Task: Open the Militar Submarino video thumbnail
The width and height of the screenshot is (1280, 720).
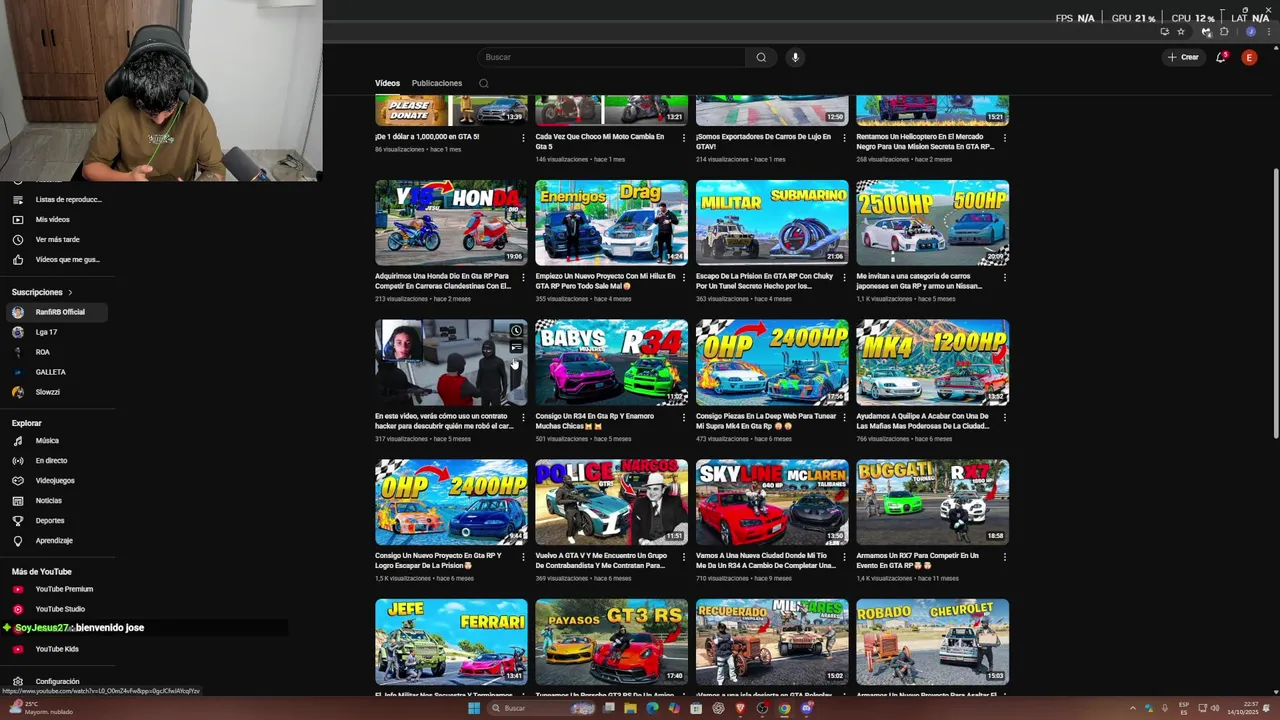Action: point(772,223)
